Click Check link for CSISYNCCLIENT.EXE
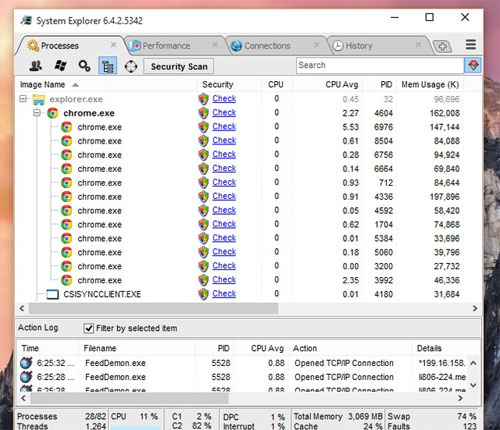 [x=224, y=294]
